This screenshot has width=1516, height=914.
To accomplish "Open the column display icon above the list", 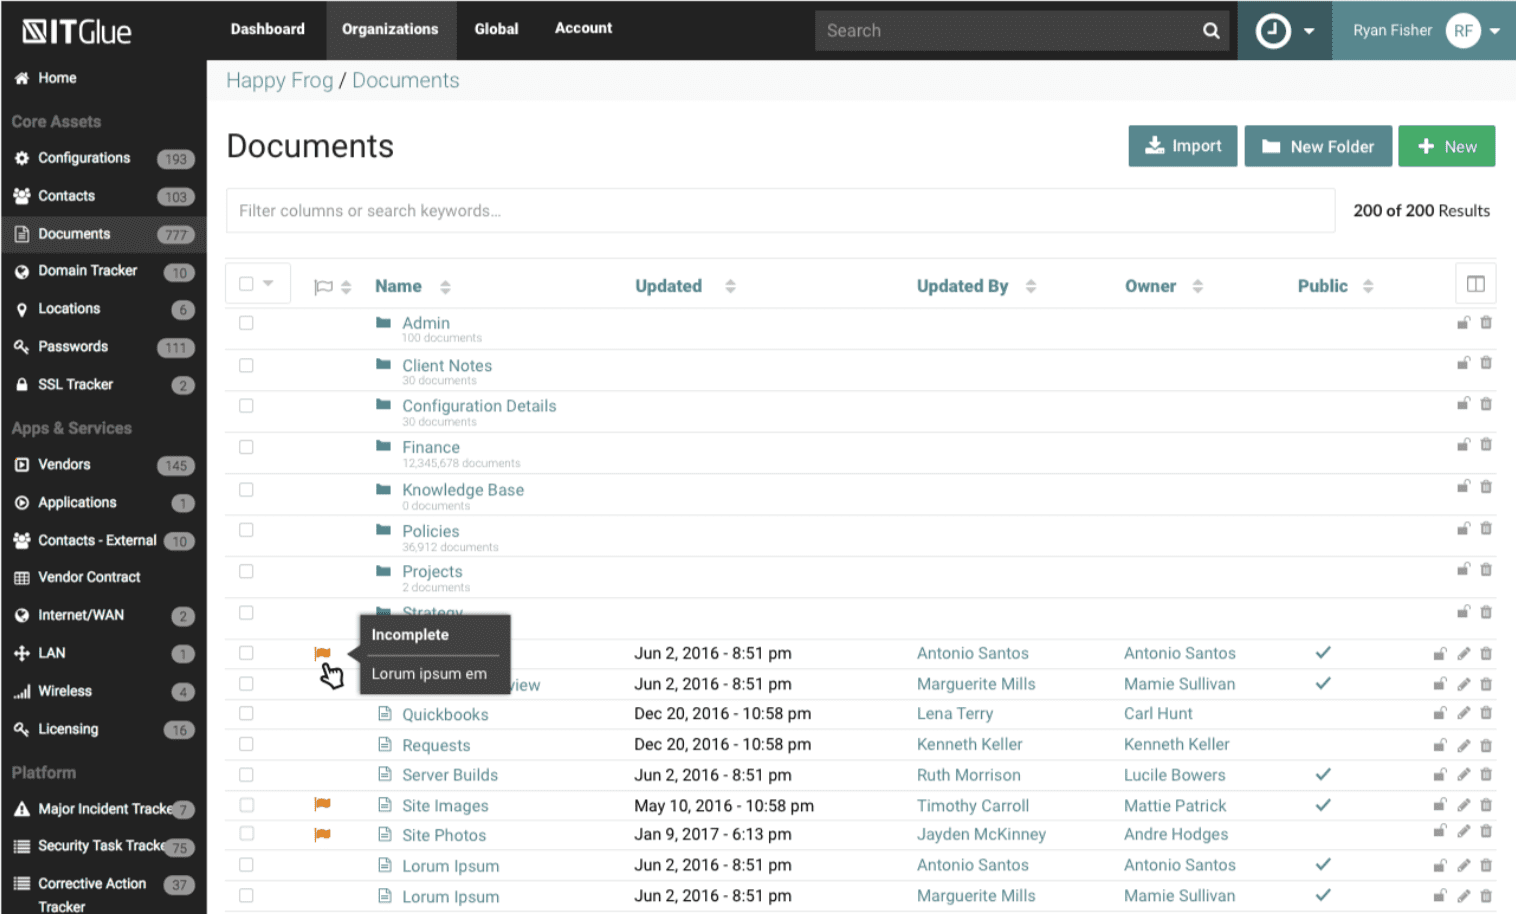I will [x=1474, y=283].
